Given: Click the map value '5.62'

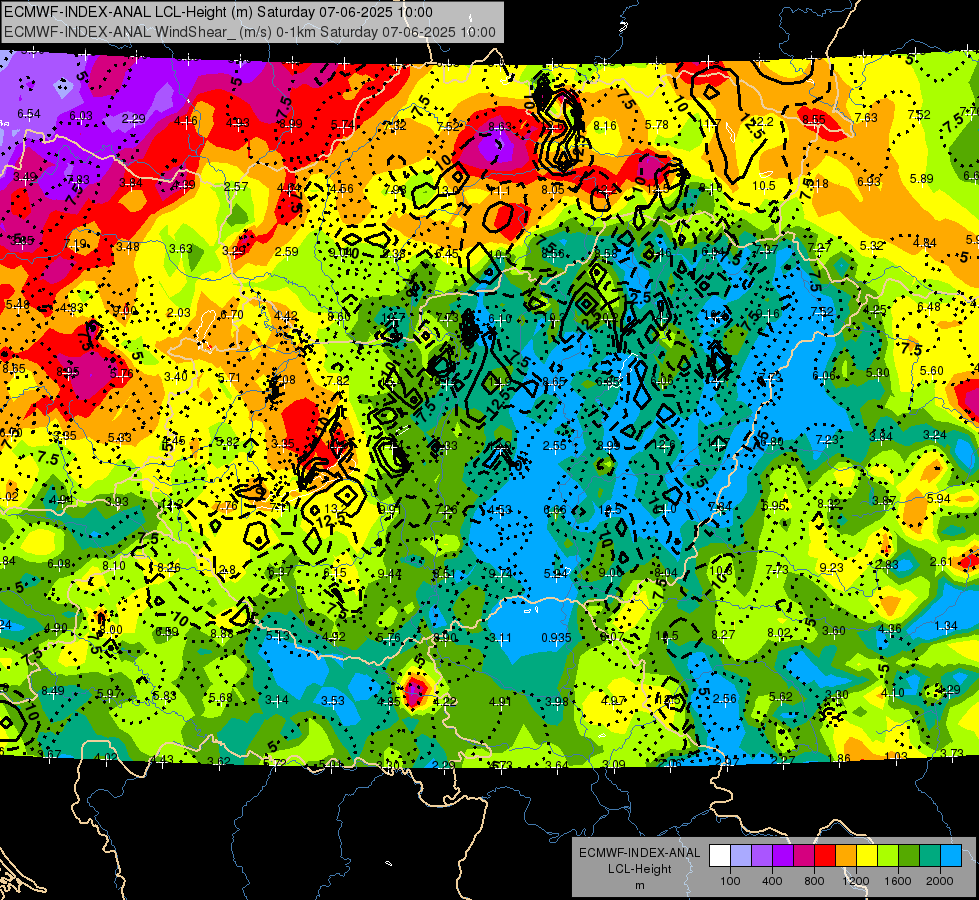Looking at the screenshot, I should coord(780,697).
